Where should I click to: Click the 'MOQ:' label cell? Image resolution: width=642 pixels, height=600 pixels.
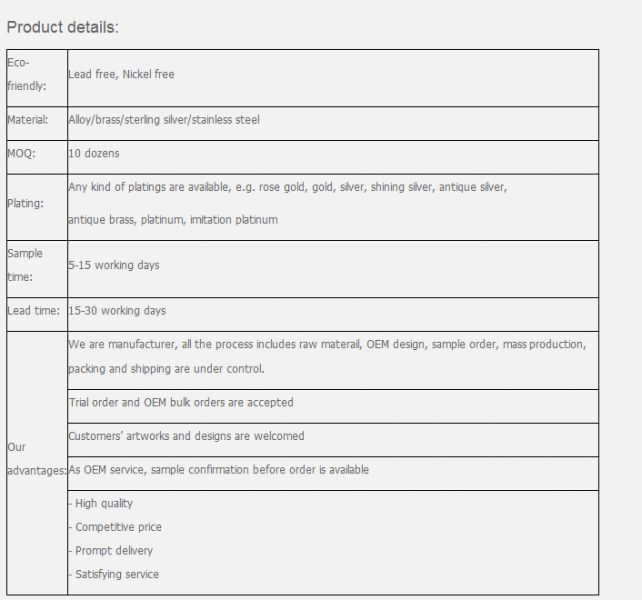coord(22,154)
